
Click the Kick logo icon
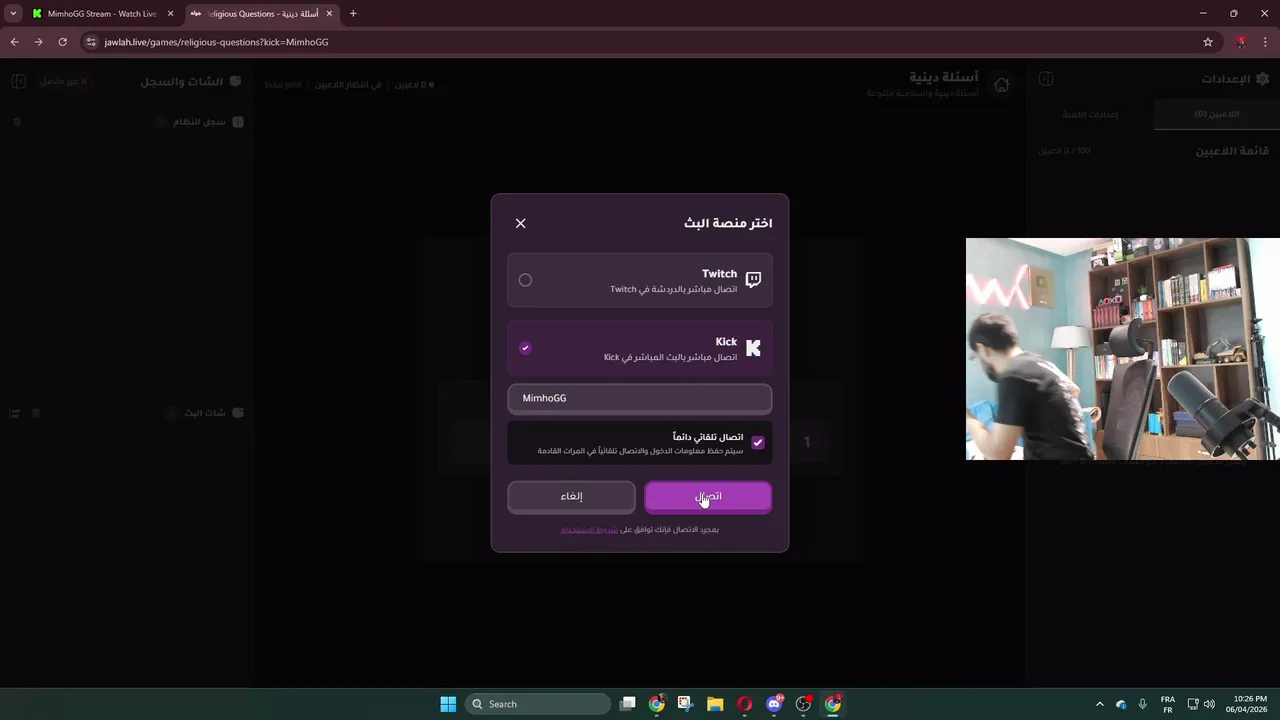pyautogui.click(x=753, y=348)
